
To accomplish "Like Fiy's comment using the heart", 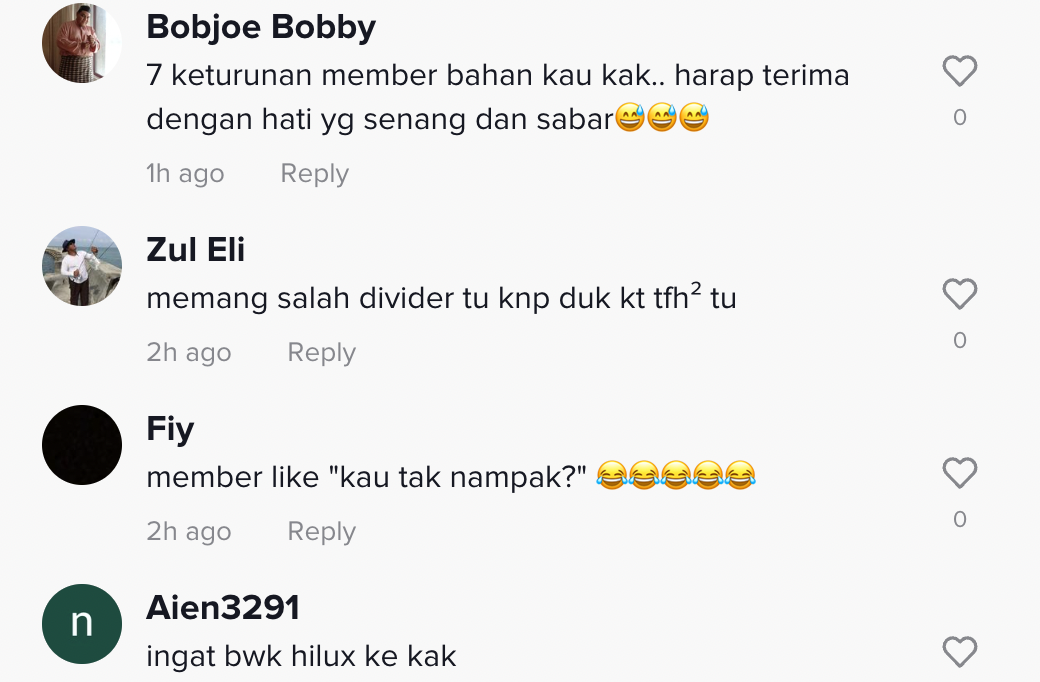I will (960, 473).
